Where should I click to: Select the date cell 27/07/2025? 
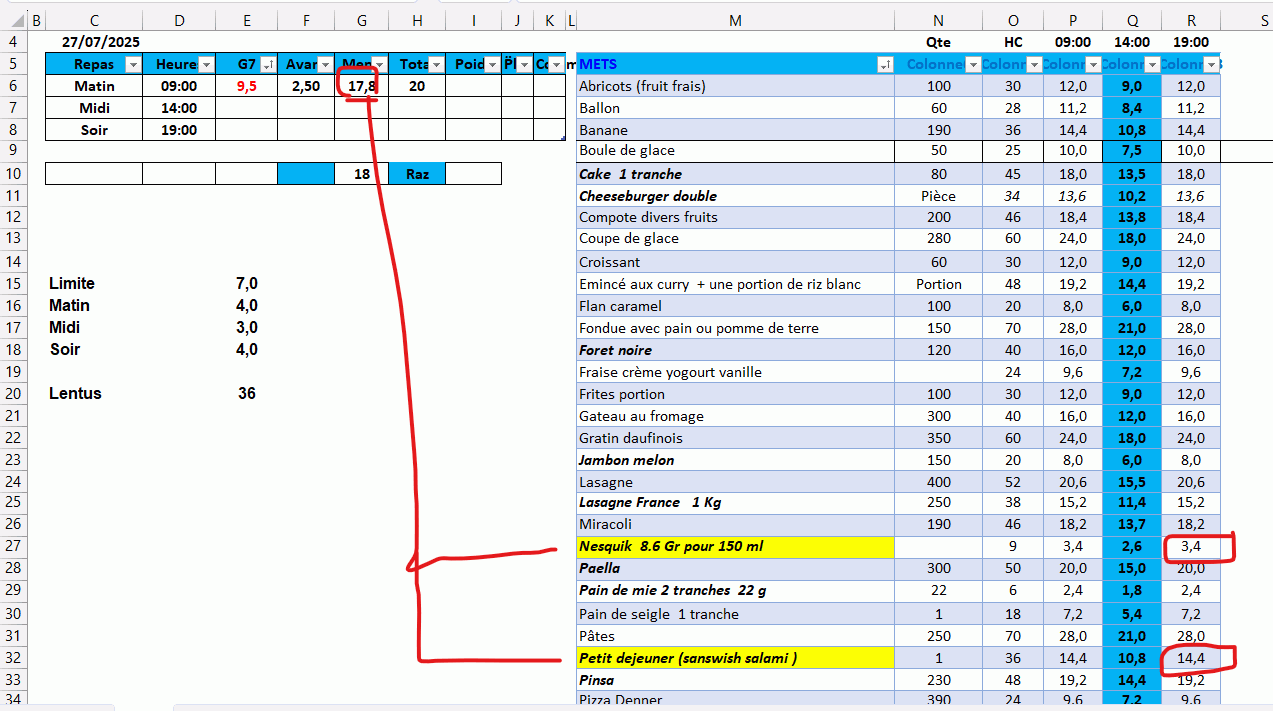[101, 42]
